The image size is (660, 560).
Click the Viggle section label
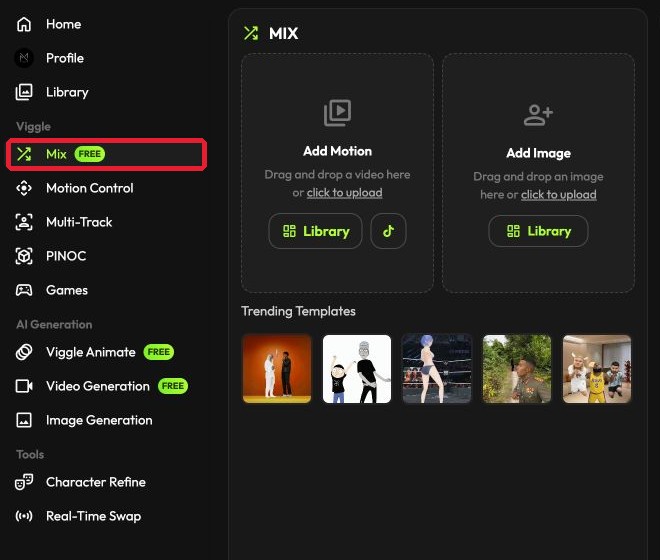coord(33,126)
